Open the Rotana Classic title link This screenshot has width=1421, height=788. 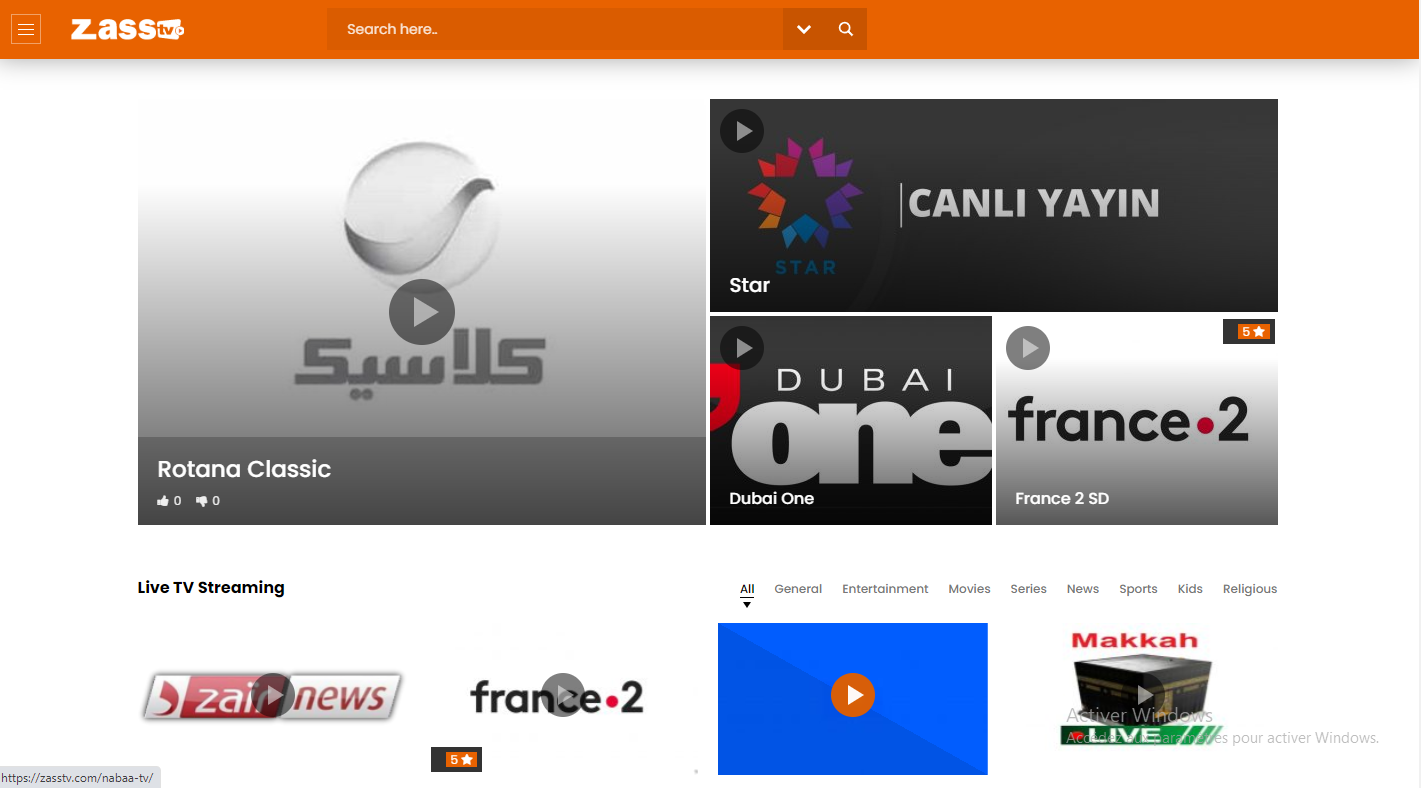(244, 469)
